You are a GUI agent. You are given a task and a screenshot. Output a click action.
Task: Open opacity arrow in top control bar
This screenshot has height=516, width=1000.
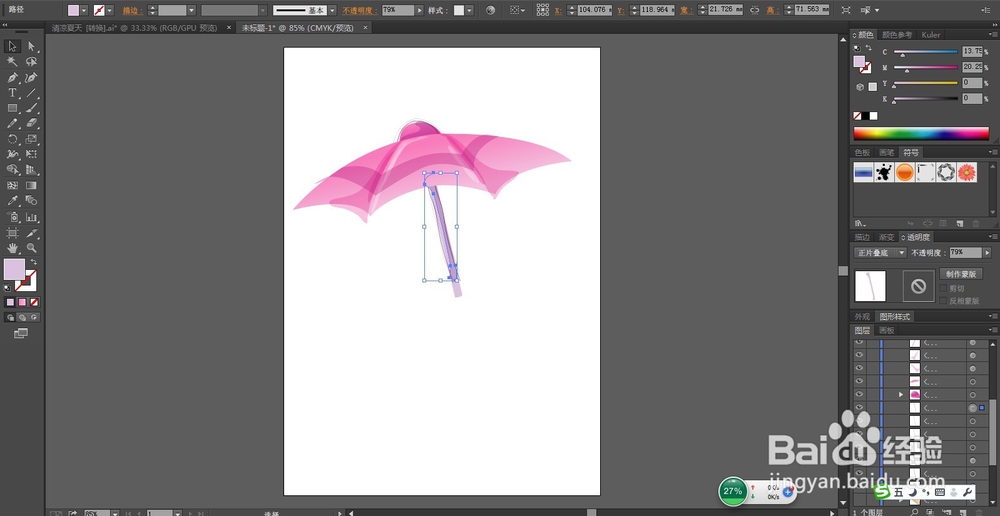(419, 10)
